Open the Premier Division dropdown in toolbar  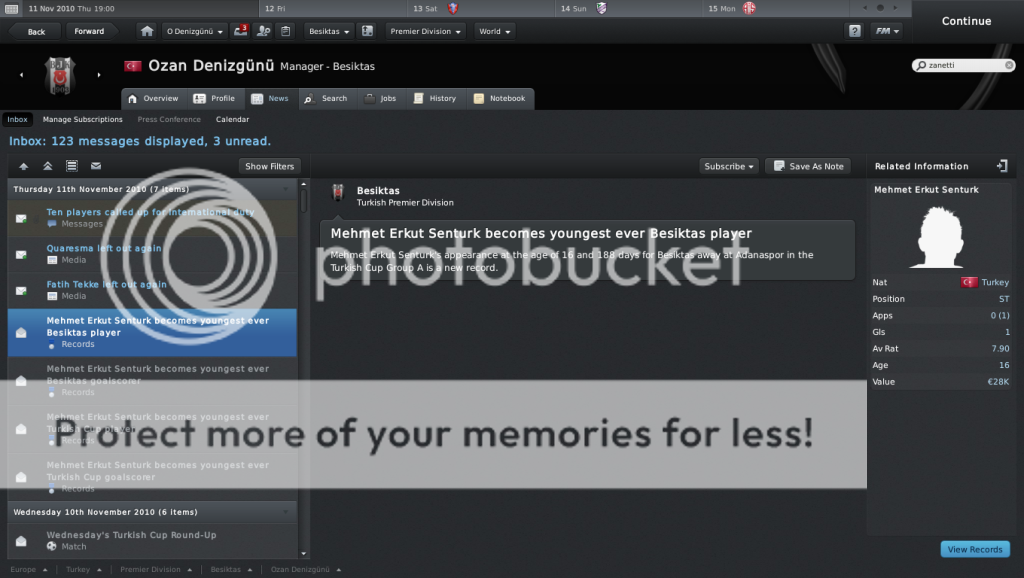[425, 31]
